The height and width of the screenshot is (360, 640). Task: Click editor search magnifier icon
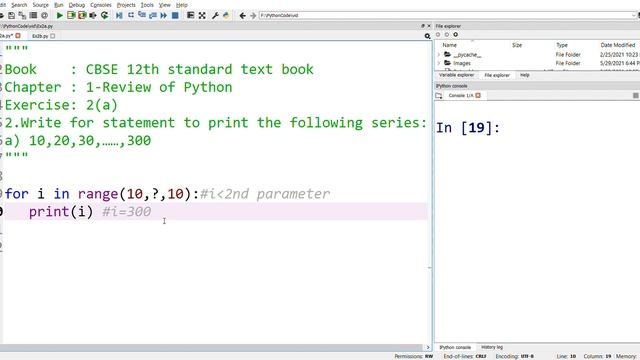427,36
